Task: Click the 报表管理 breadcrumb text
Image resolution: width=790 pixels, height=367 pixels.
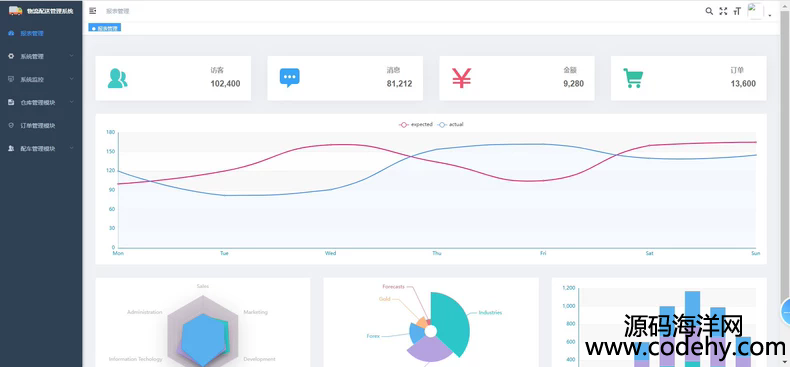Action: point(117,11)
